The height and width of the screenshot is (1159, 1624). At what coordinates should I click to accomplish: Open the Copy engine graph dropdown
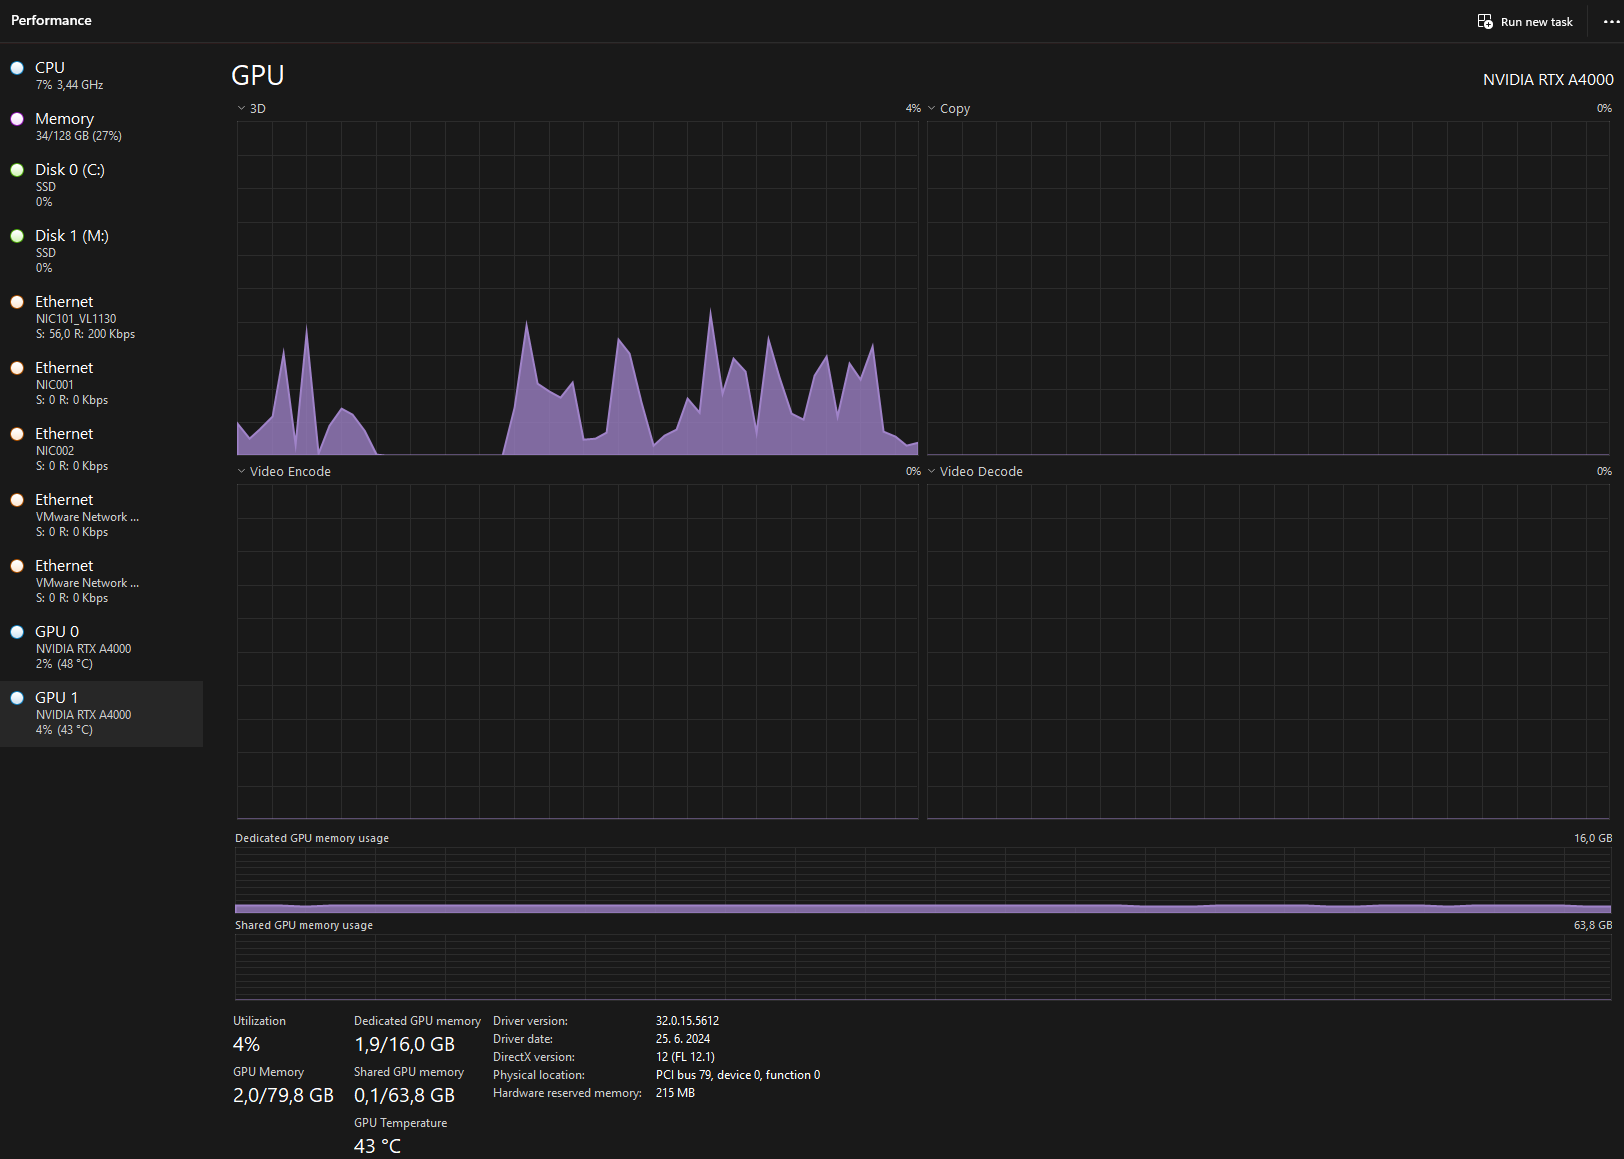coord(932,108)
